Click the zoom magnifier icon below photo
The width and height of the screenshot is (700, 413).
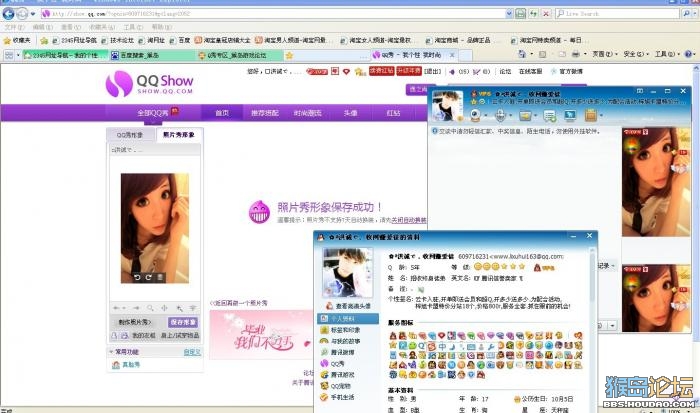150,308
